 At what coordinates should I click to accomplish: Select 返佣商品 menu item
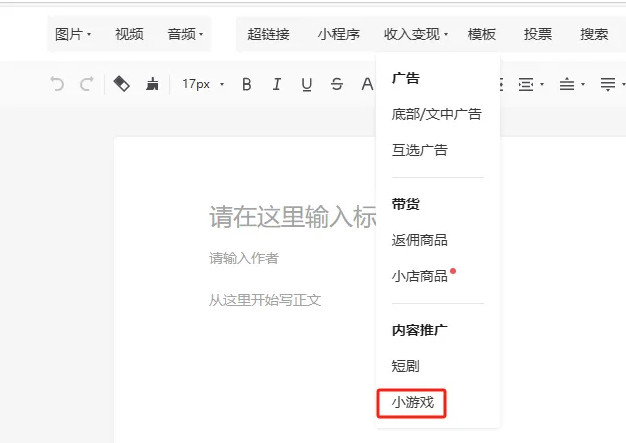[x=420, y=240]
